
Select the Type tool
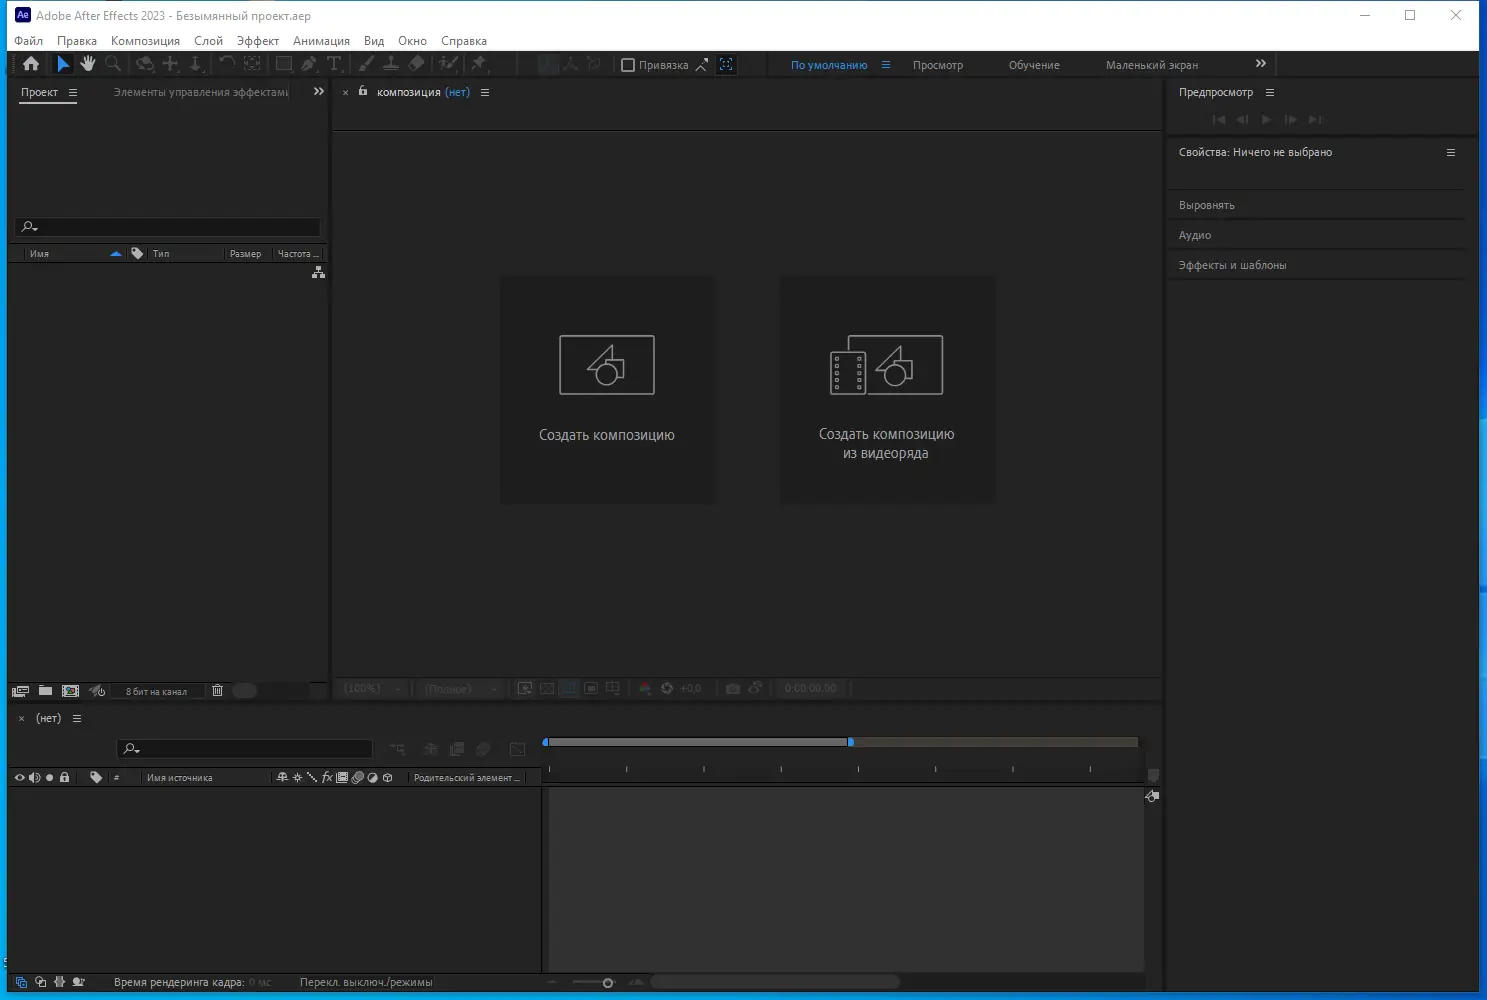pos(335,63)
